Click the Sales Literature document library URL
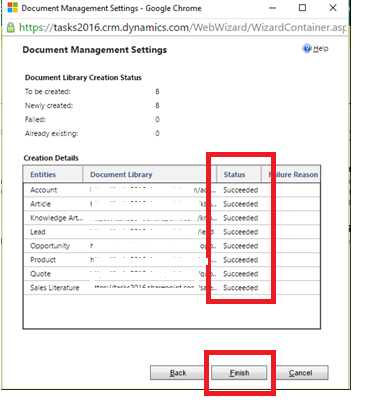This screenshot has width=369, height=403. coord(155,288)
